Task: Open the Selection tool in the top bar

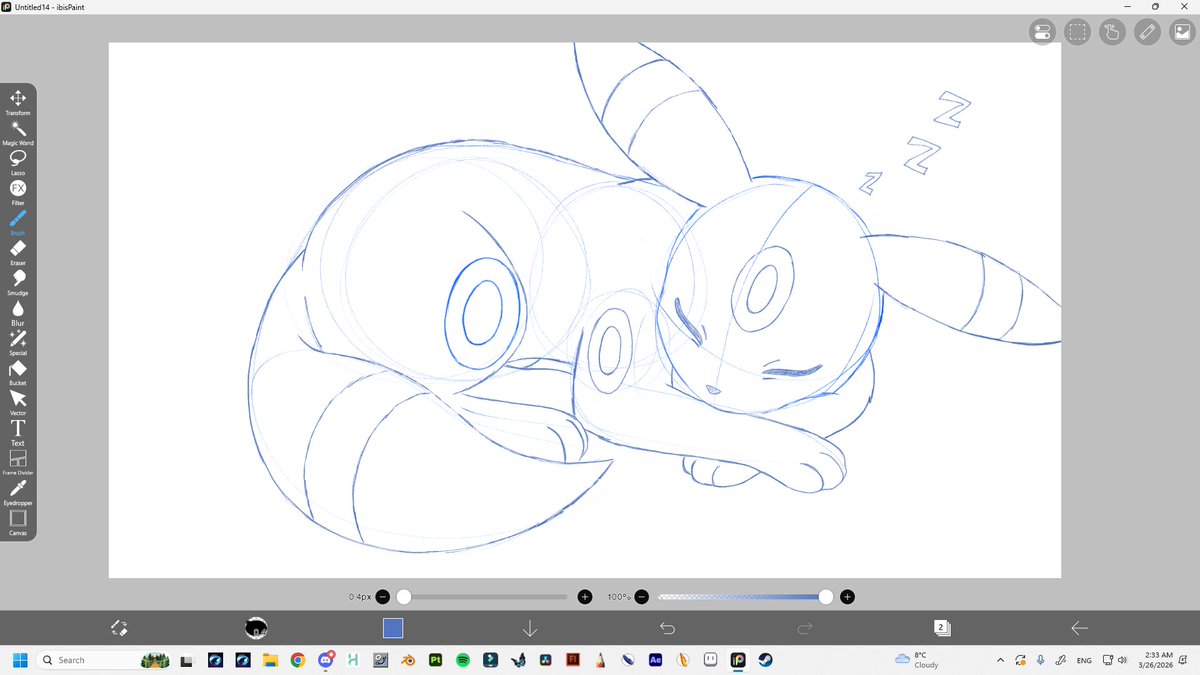Action: pyautogui.click(x=1077, y=31)
